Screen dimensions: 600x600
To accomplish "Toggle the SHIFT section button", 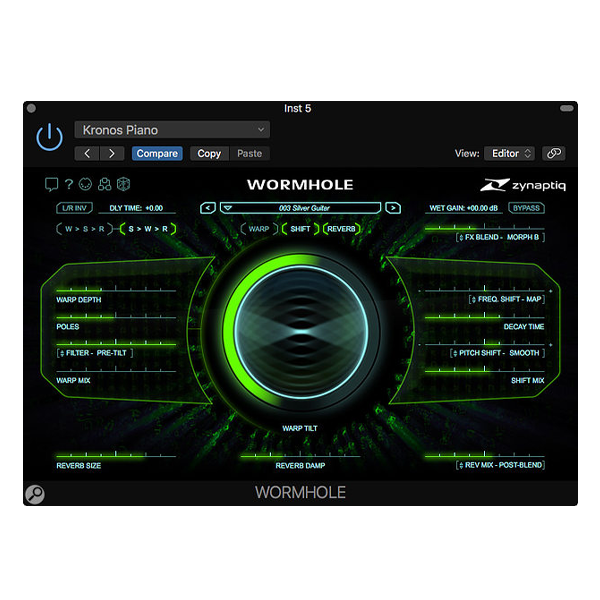I will pos(300,229).
